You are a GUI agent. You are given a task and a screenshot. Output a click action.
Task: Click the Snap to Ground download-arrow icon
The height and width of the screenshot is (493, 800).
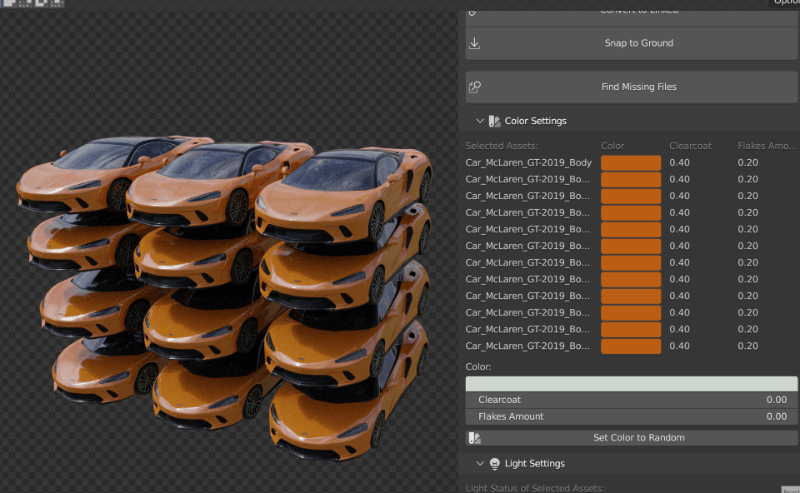click(474, 43)
